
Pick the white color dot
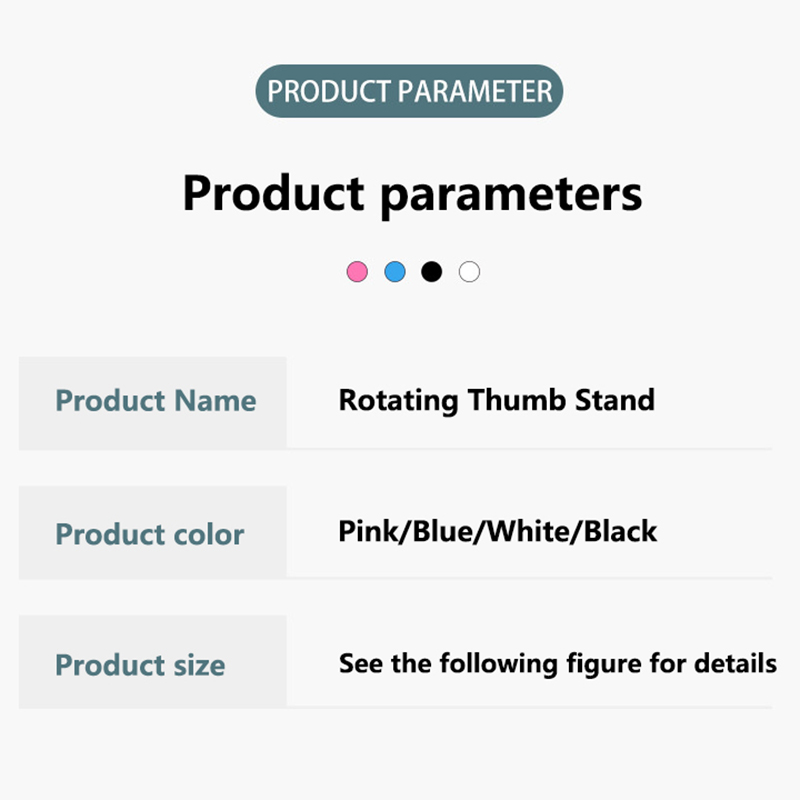tap(469, 272)
